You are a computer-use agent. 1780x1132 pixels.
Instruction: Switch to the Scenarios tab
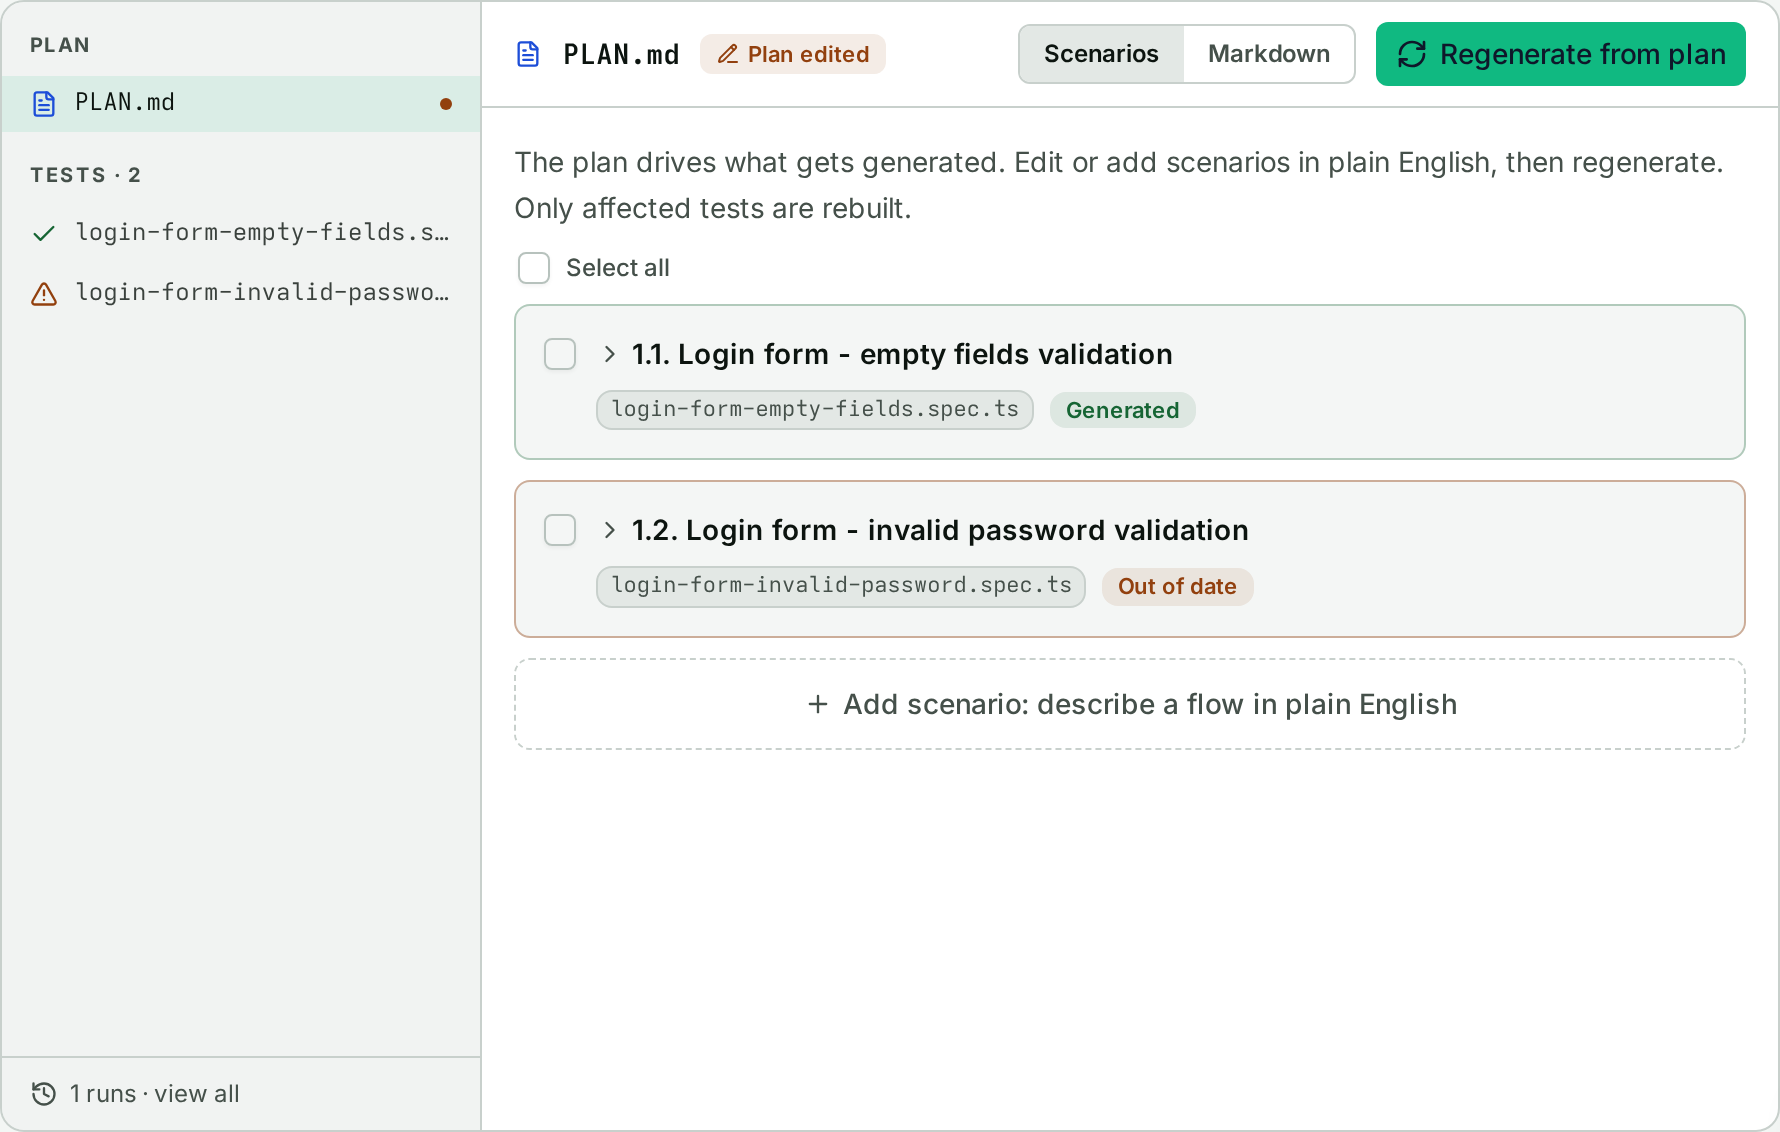[x=1101, y=54]
